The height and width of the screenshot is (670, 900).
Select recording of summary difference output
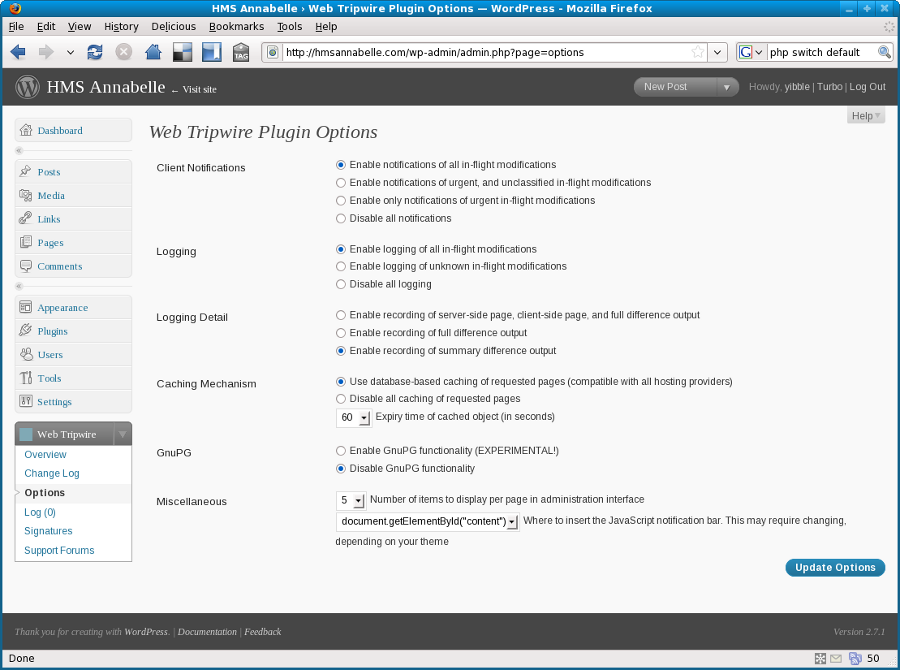(x=341, y=351)
